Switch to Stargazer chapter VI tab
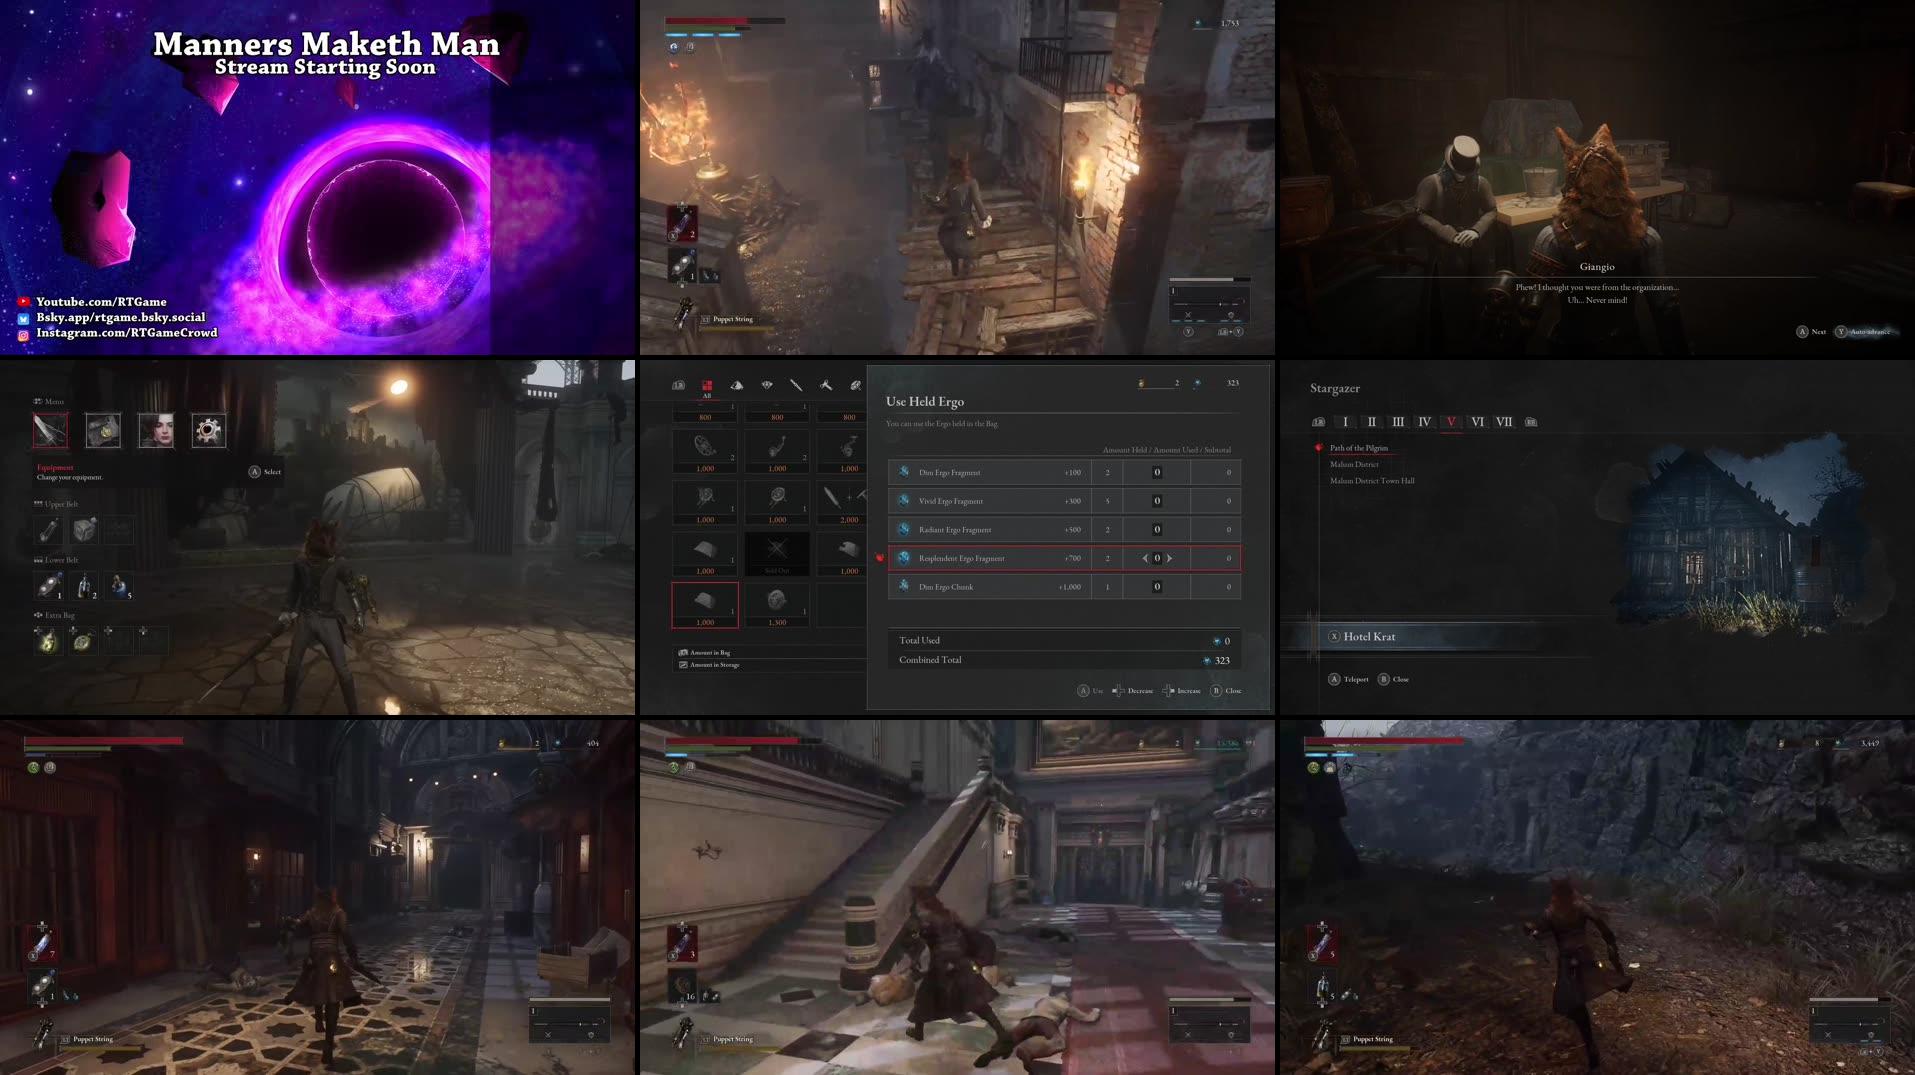 1478,422
